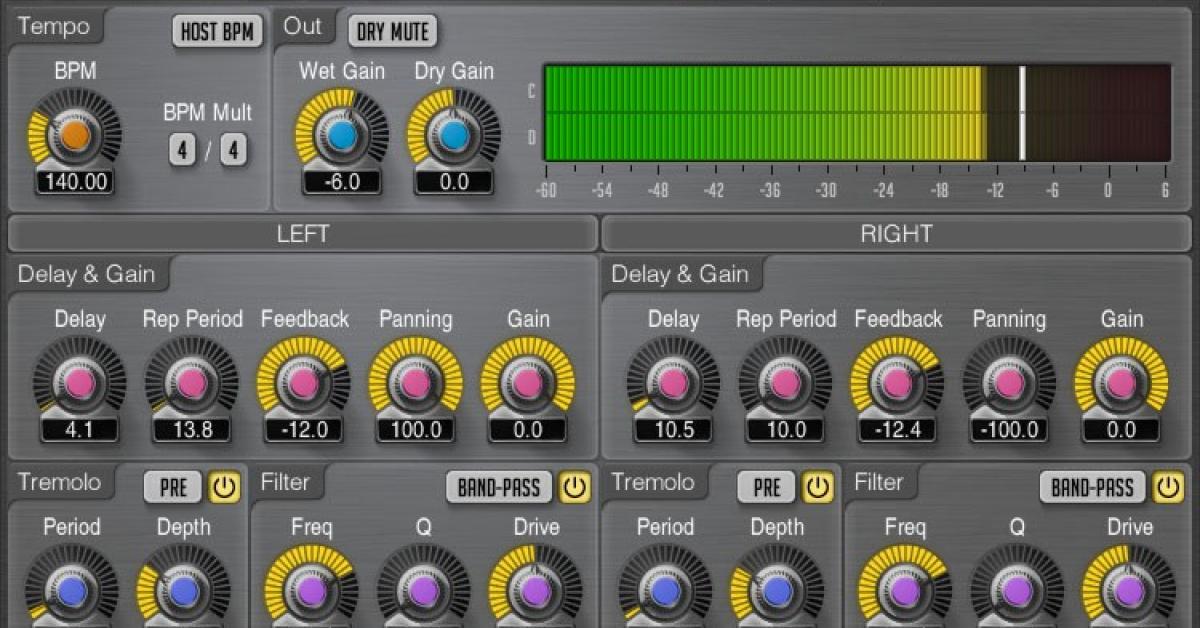
Task: Toggle the right Tremolo power button
Action: tap(818, 487)
